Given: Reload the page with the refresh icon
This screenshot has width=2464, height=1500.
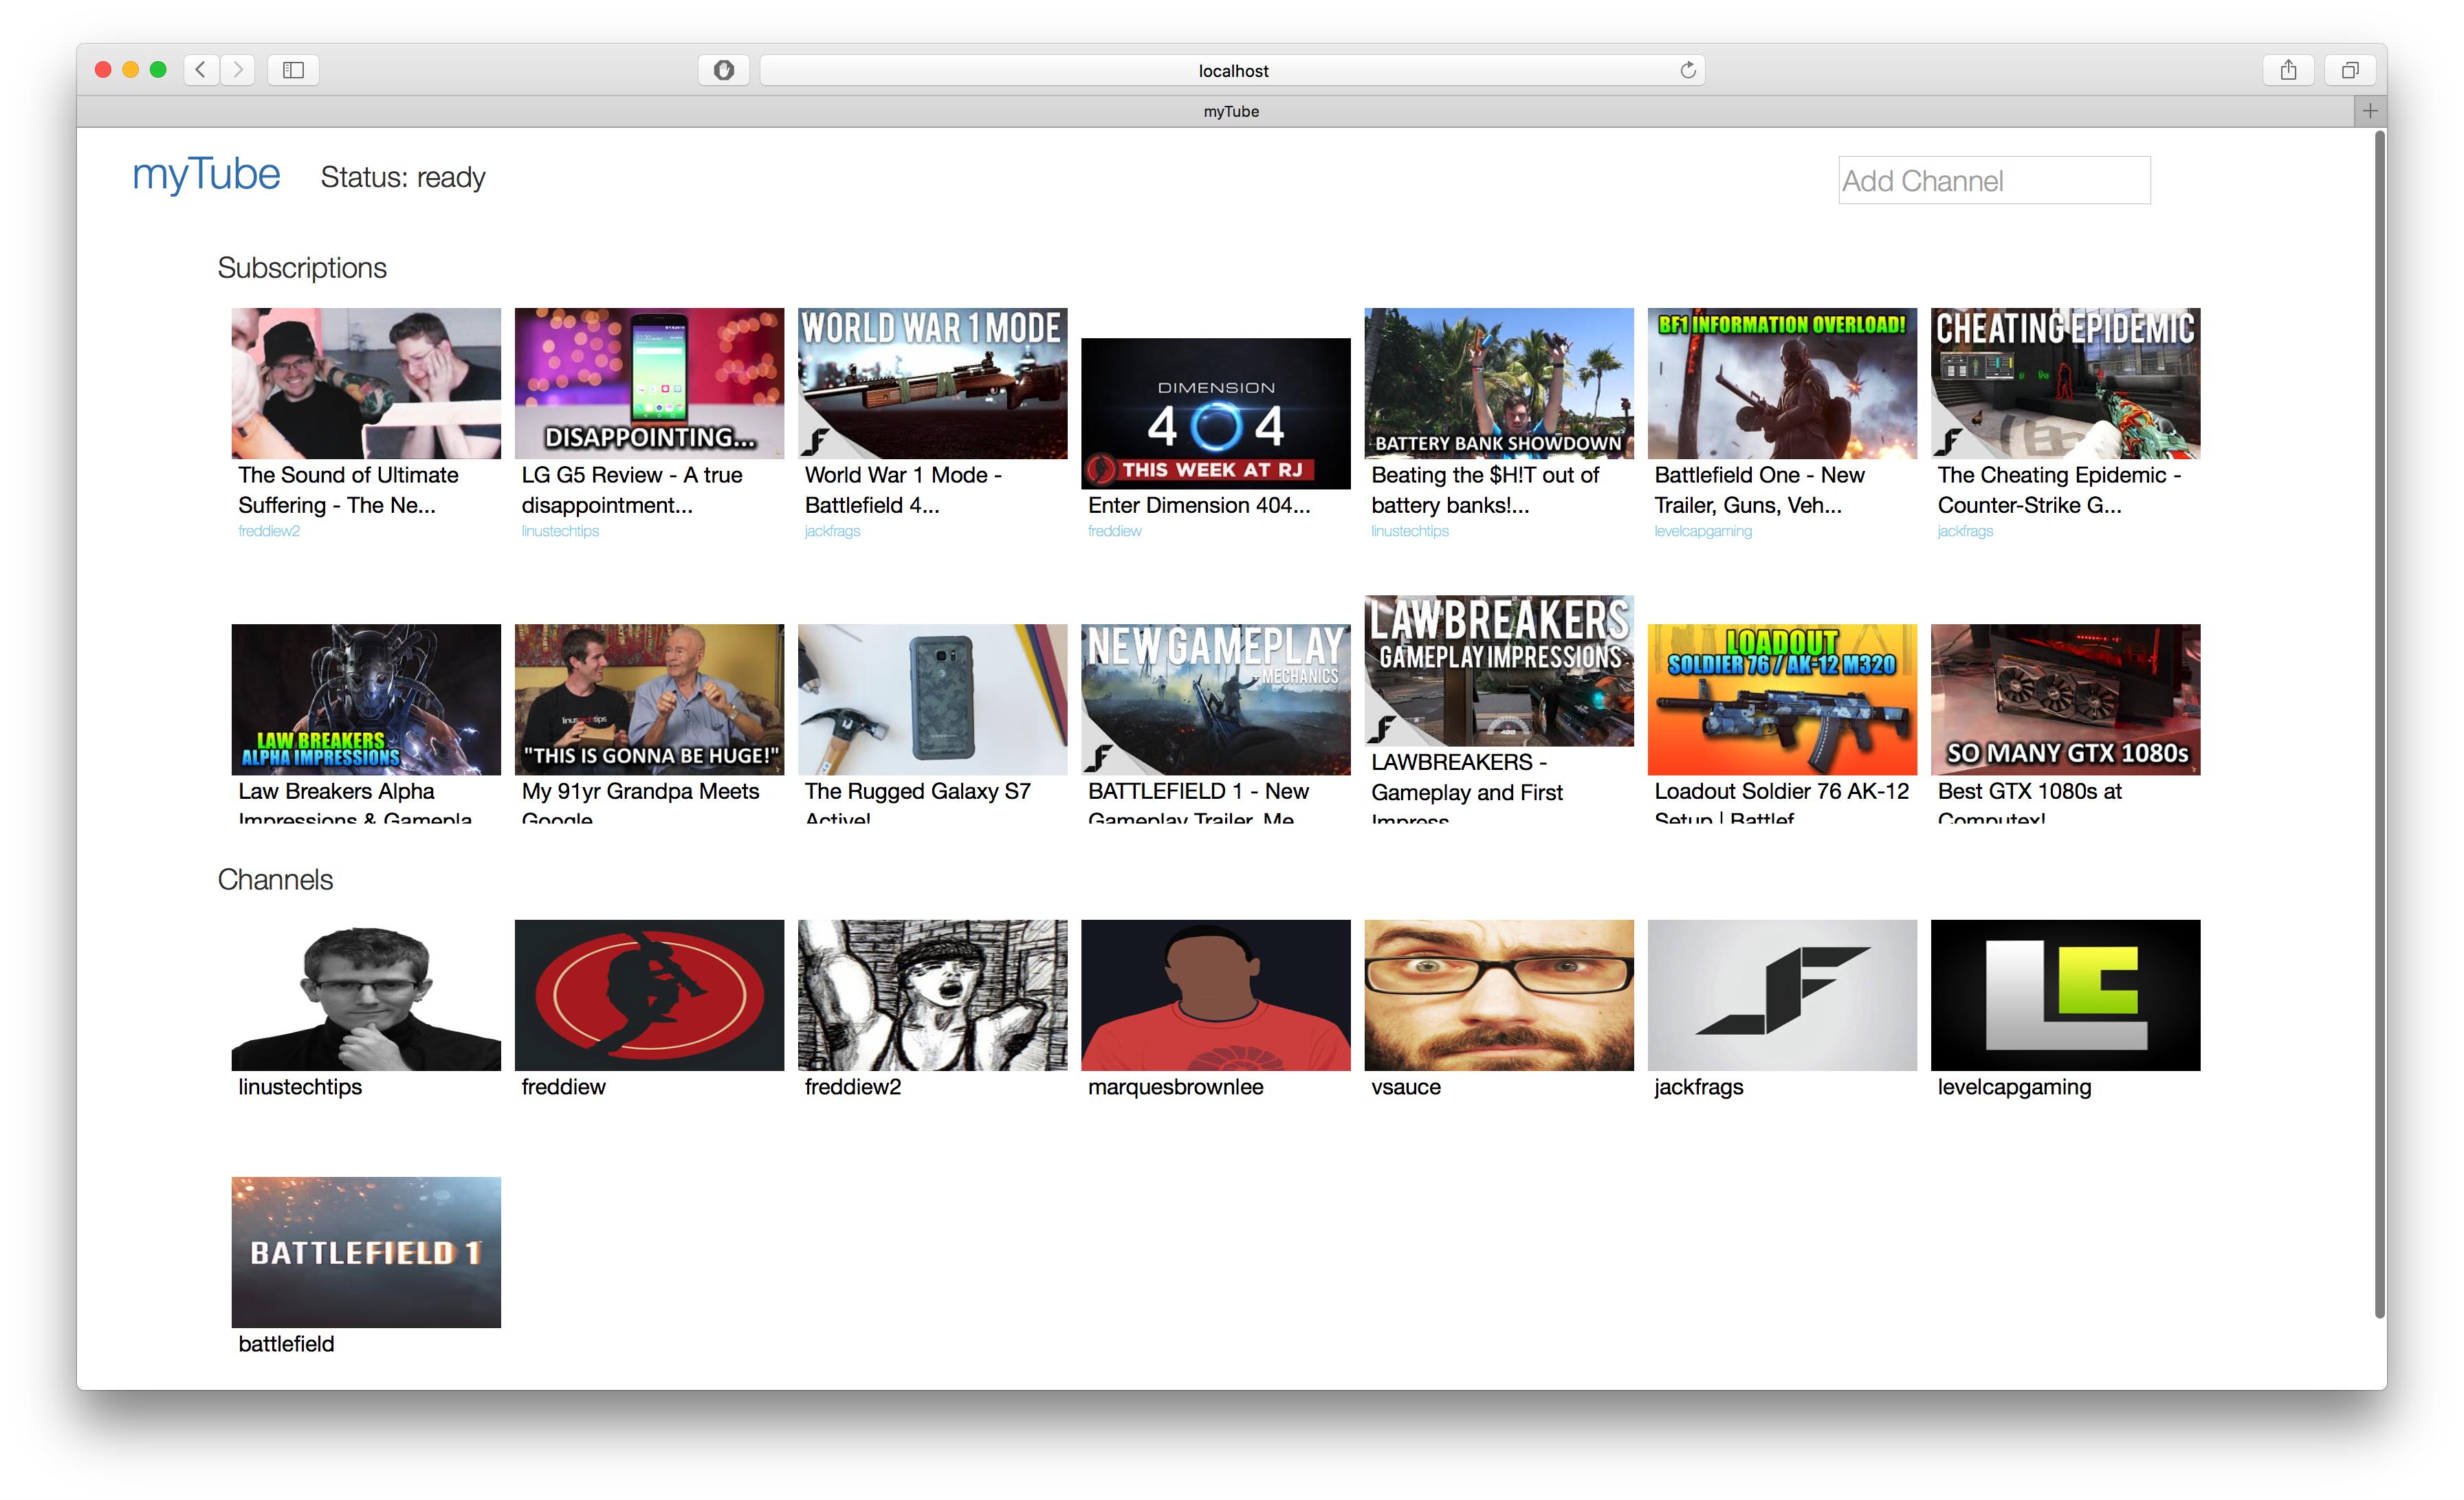Looking at the screenshot, I should (1688, 70).
